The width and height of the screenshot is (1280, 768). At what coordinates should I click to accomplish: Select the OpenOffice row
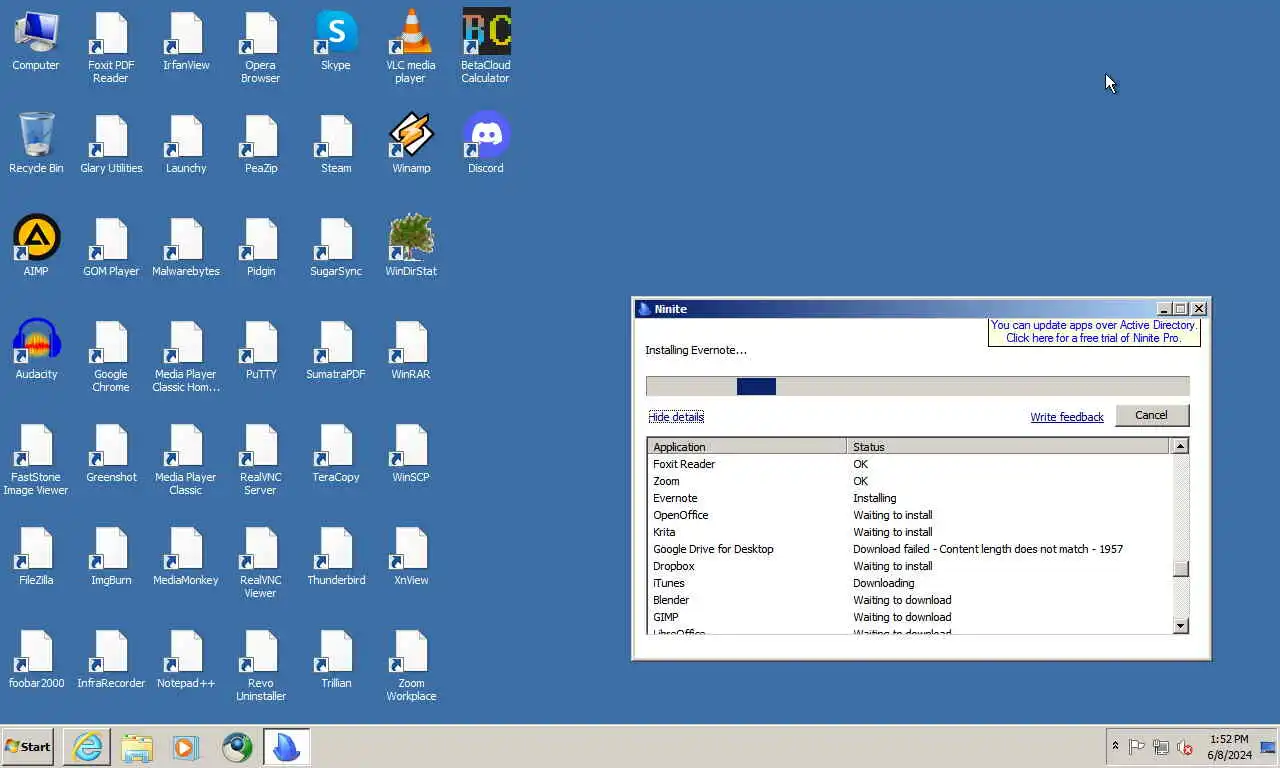[909, 515]
